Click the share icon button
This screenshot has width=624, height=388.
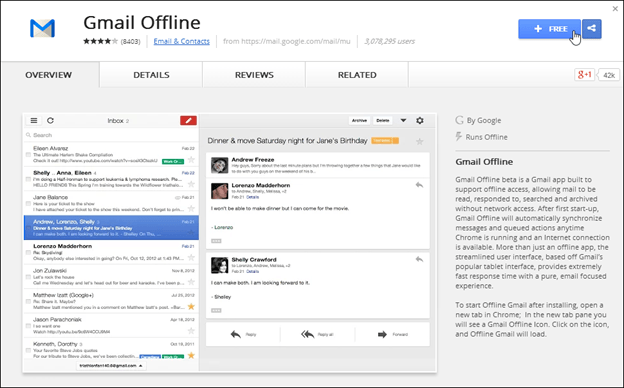click(x=592, y=29)
